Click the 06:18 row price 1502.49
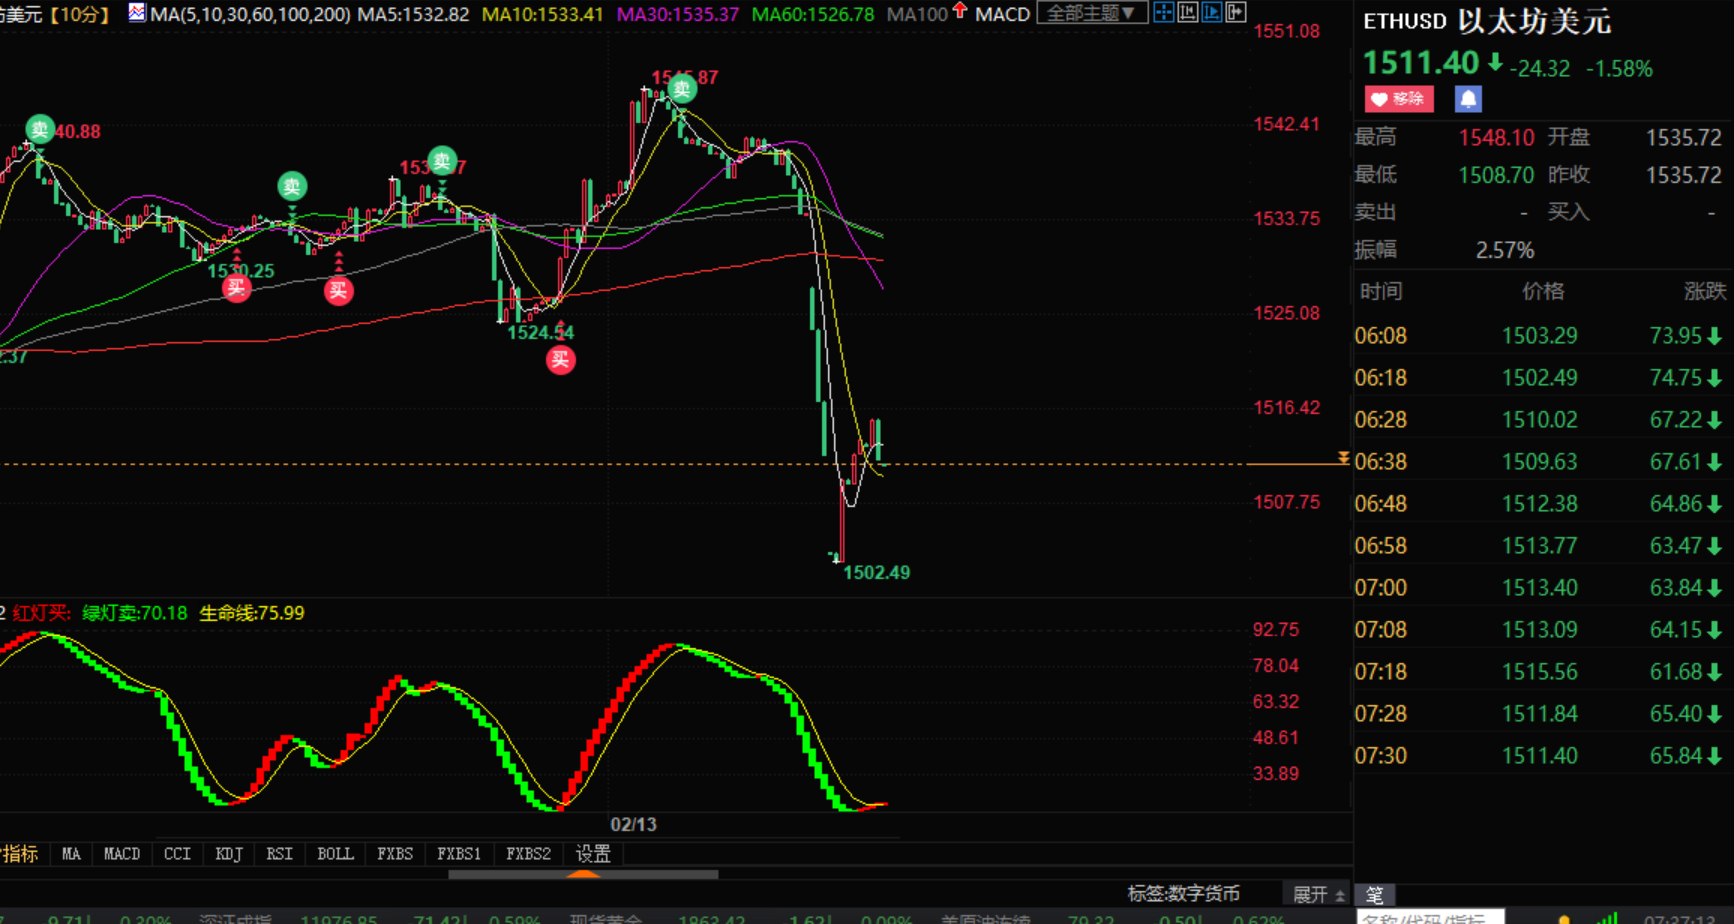This screenshot has width=1734, height=924. (x=1539, y=378)
